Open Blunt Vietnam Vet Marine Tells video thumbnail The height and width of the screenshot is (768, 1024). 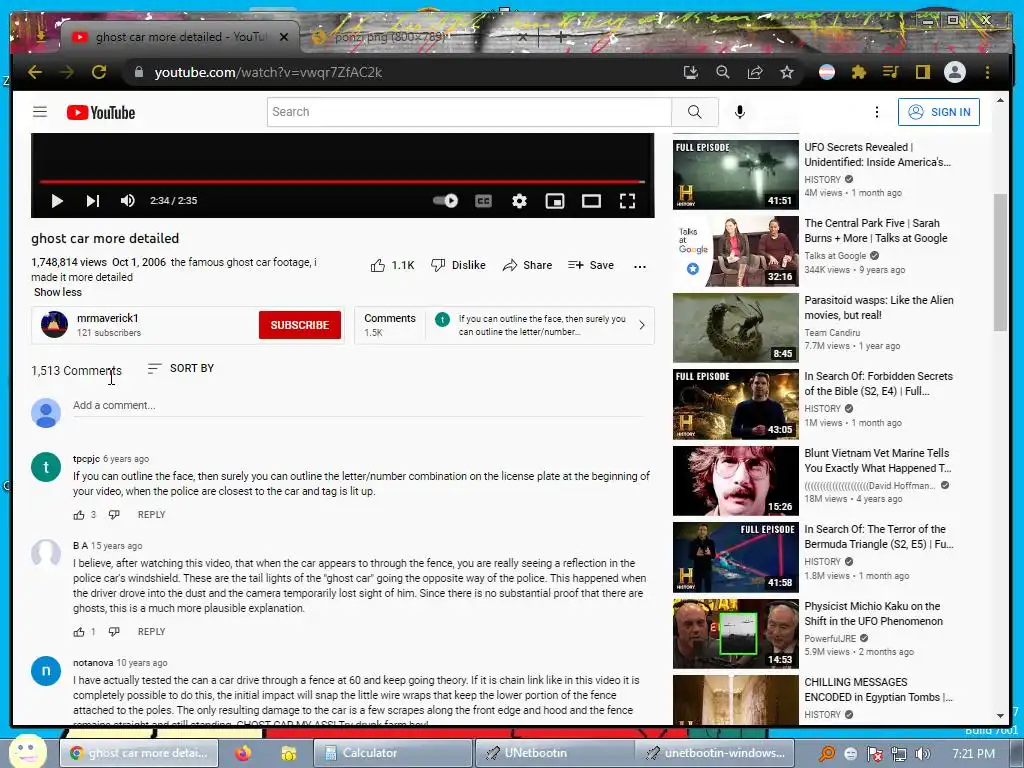(x=735, y=481)
